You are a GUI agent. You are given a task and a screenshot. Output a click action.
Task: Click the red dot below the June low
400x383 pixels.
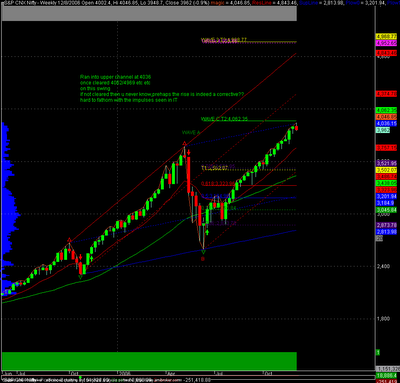(203, 259)
